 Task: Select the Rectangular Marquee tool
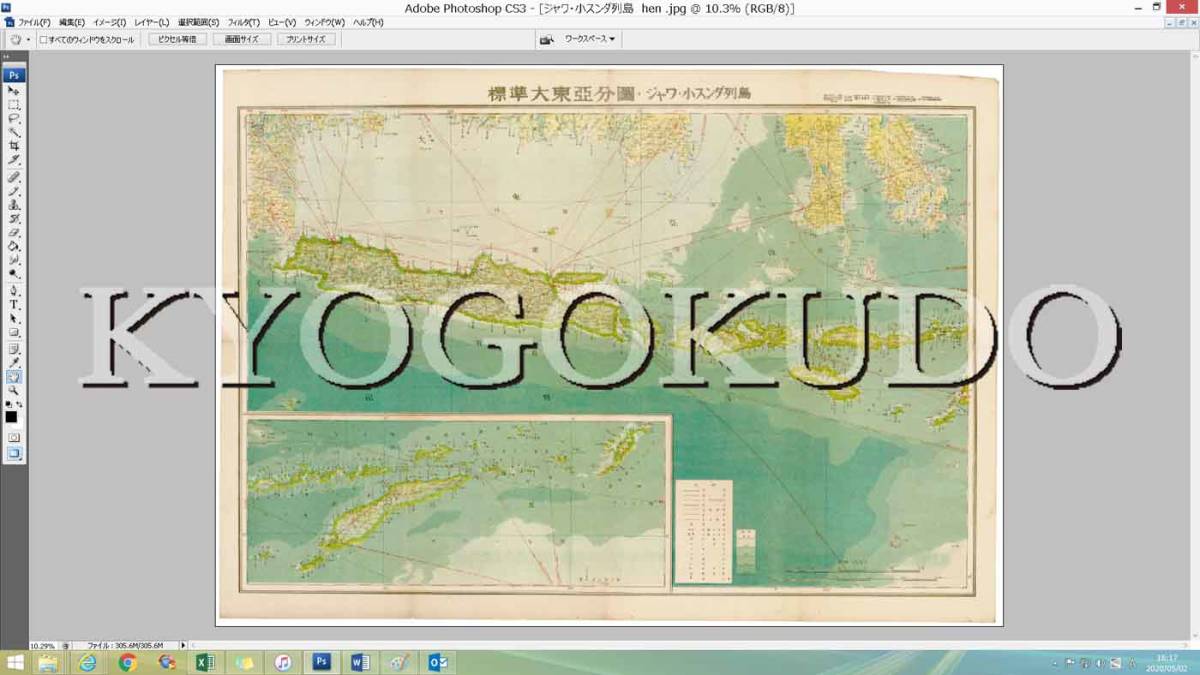pos(14,104)
